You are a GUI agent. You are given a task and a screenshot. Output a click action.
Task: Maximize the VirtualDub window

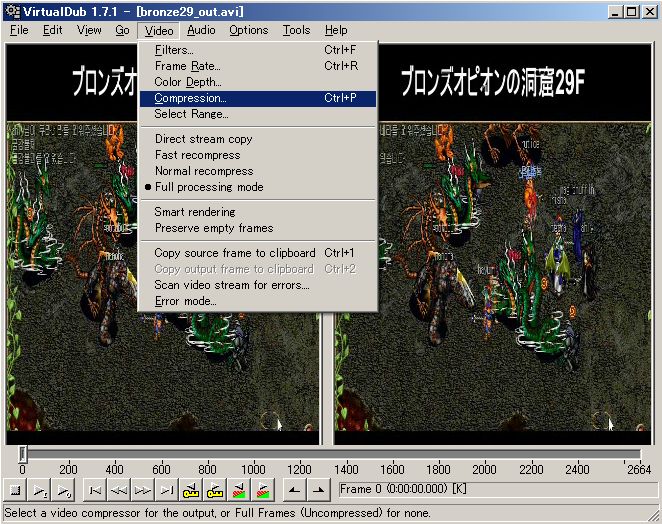pyautogui.click(x=632, y=12)
